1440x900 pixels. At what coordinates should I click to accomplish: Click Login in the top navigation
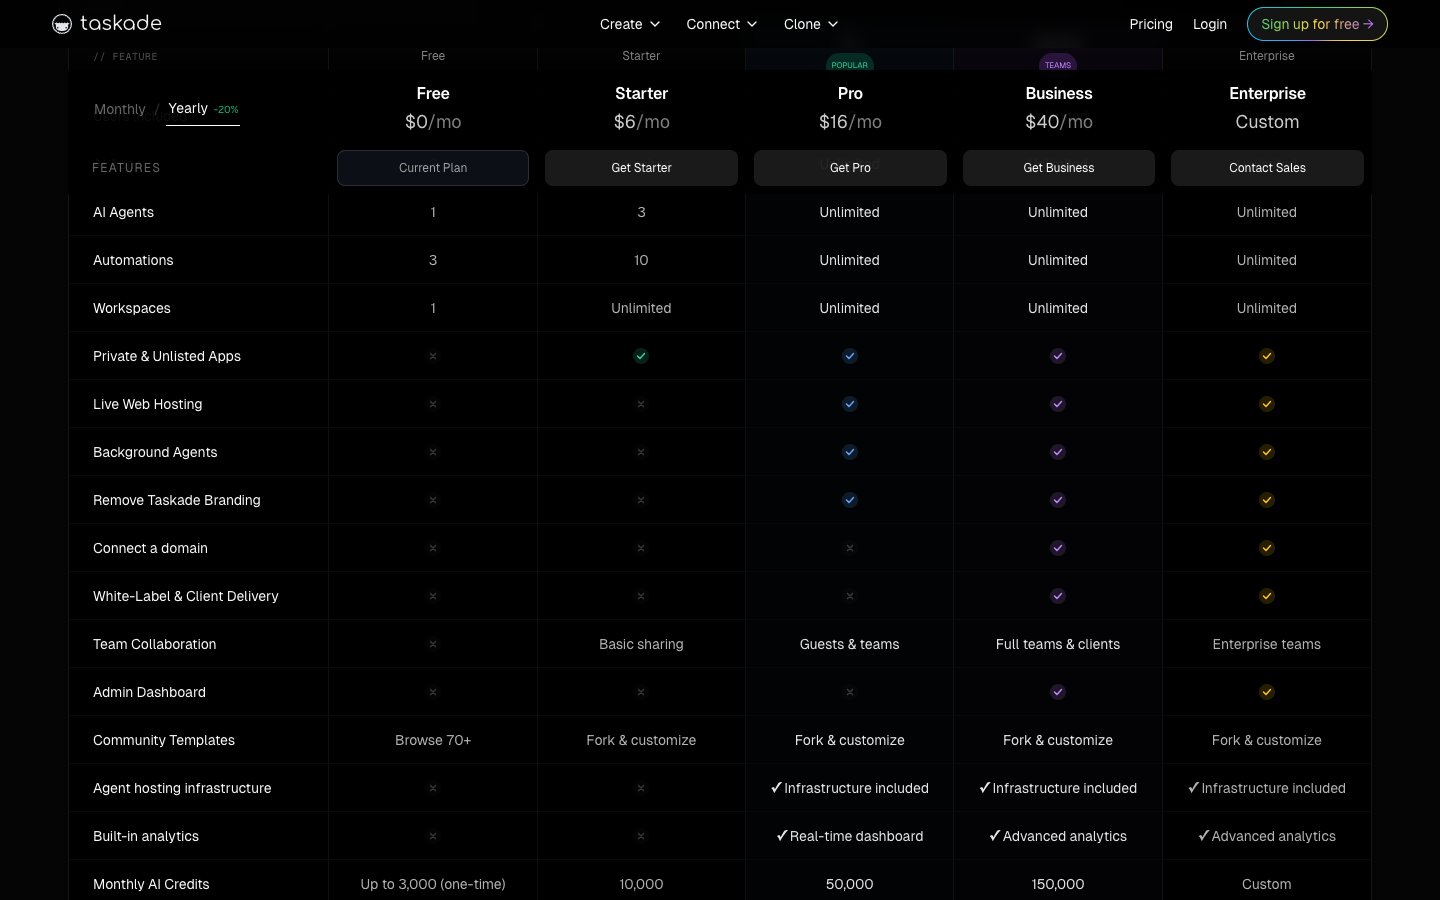[x=1209, y=24]
